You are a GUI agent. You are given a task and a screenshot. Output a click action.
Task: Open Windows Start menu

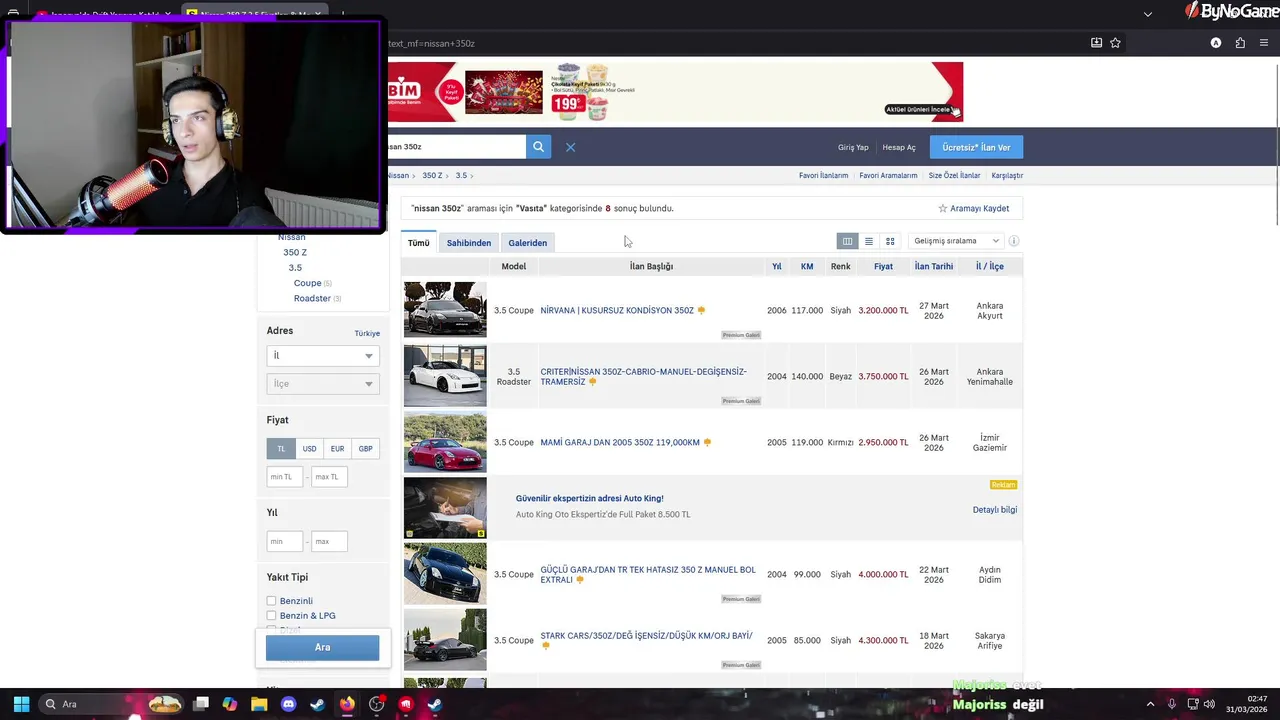(21, 704)
